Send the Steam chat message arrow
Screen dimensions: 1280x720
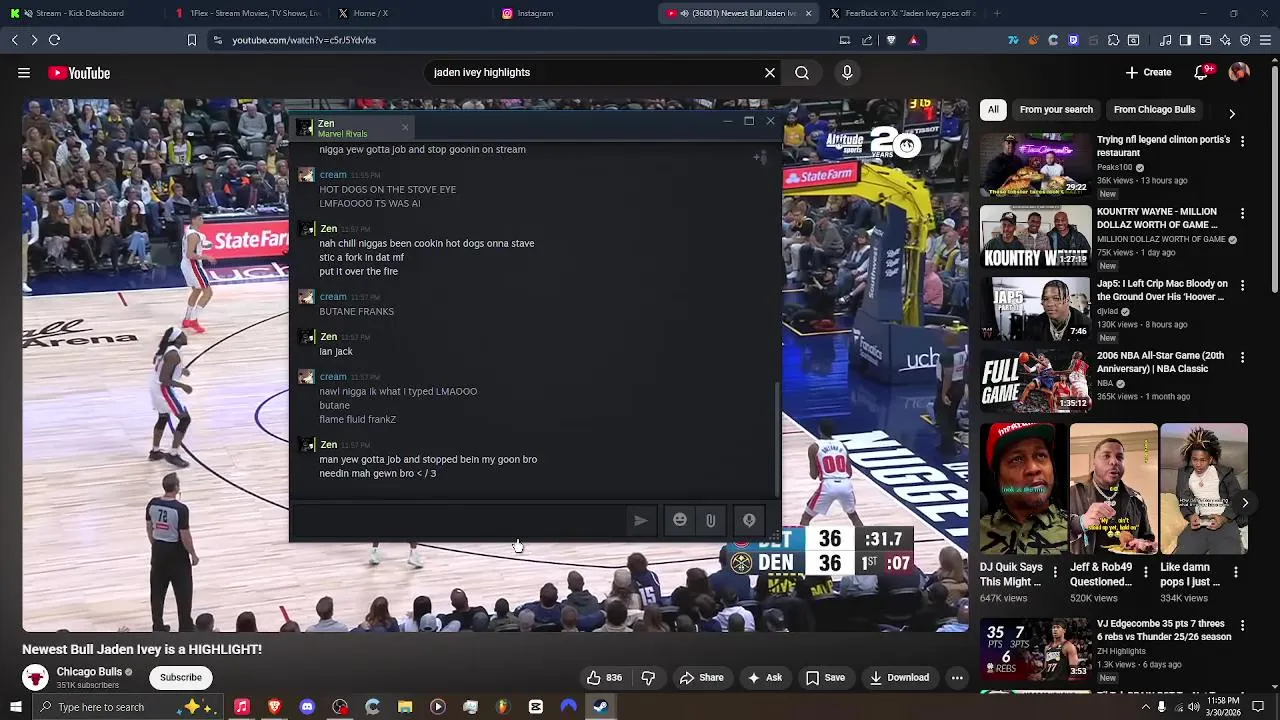641,520
